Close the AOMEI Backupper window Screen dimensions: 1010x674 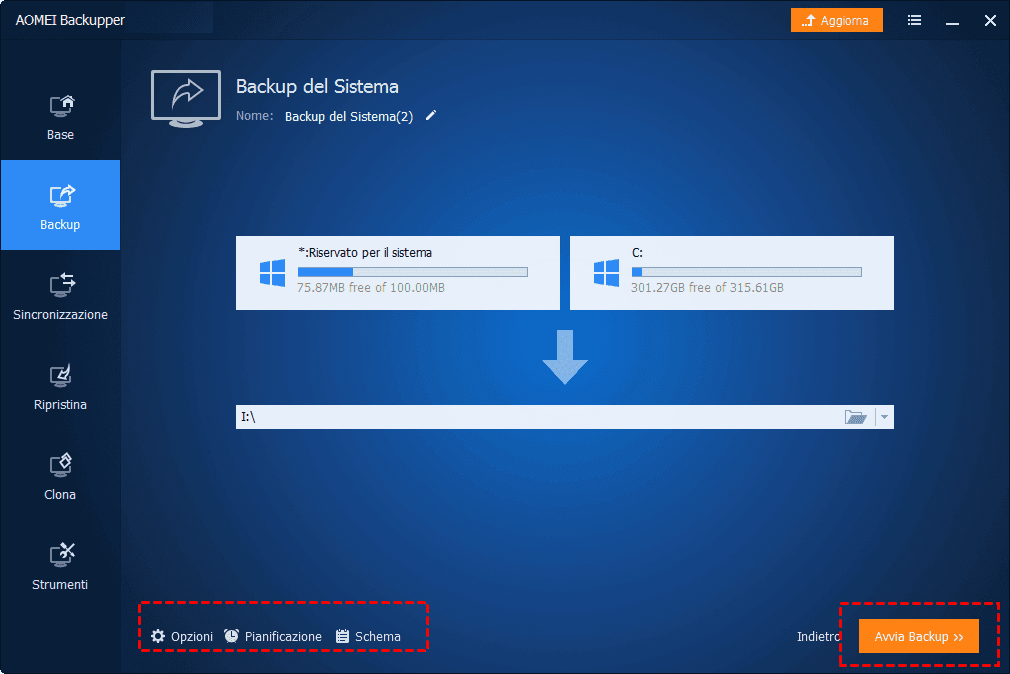(990, 21)
